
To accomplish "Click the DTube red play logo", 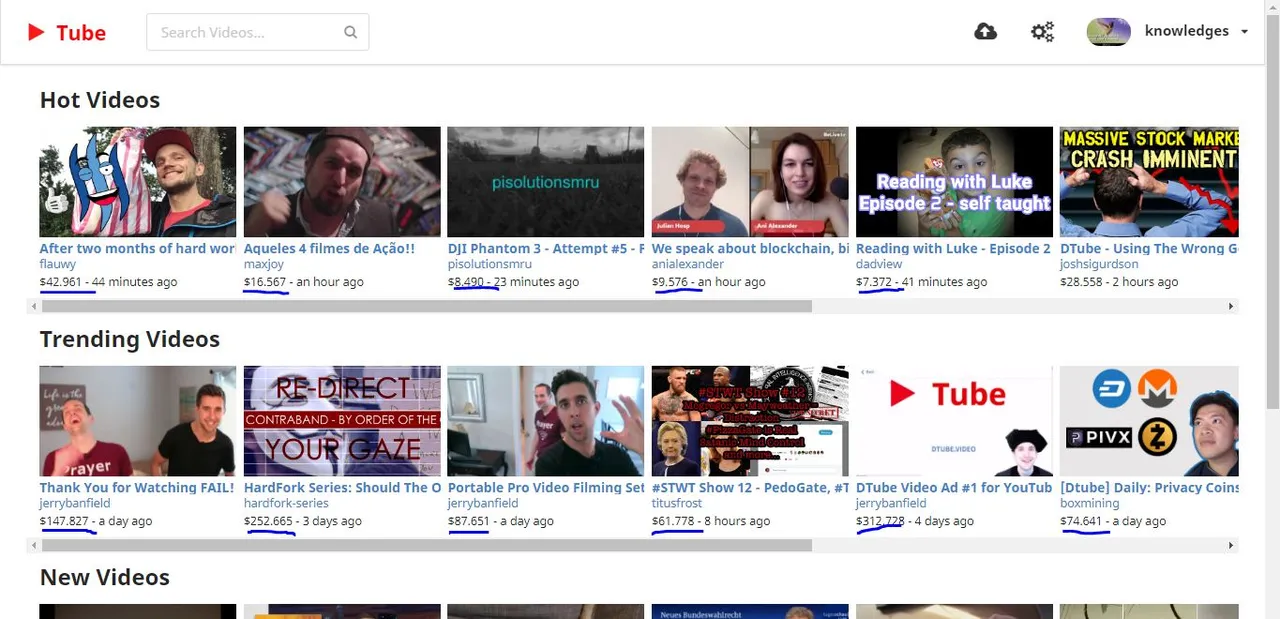I will pyautogui.click(x=36, y=32).
